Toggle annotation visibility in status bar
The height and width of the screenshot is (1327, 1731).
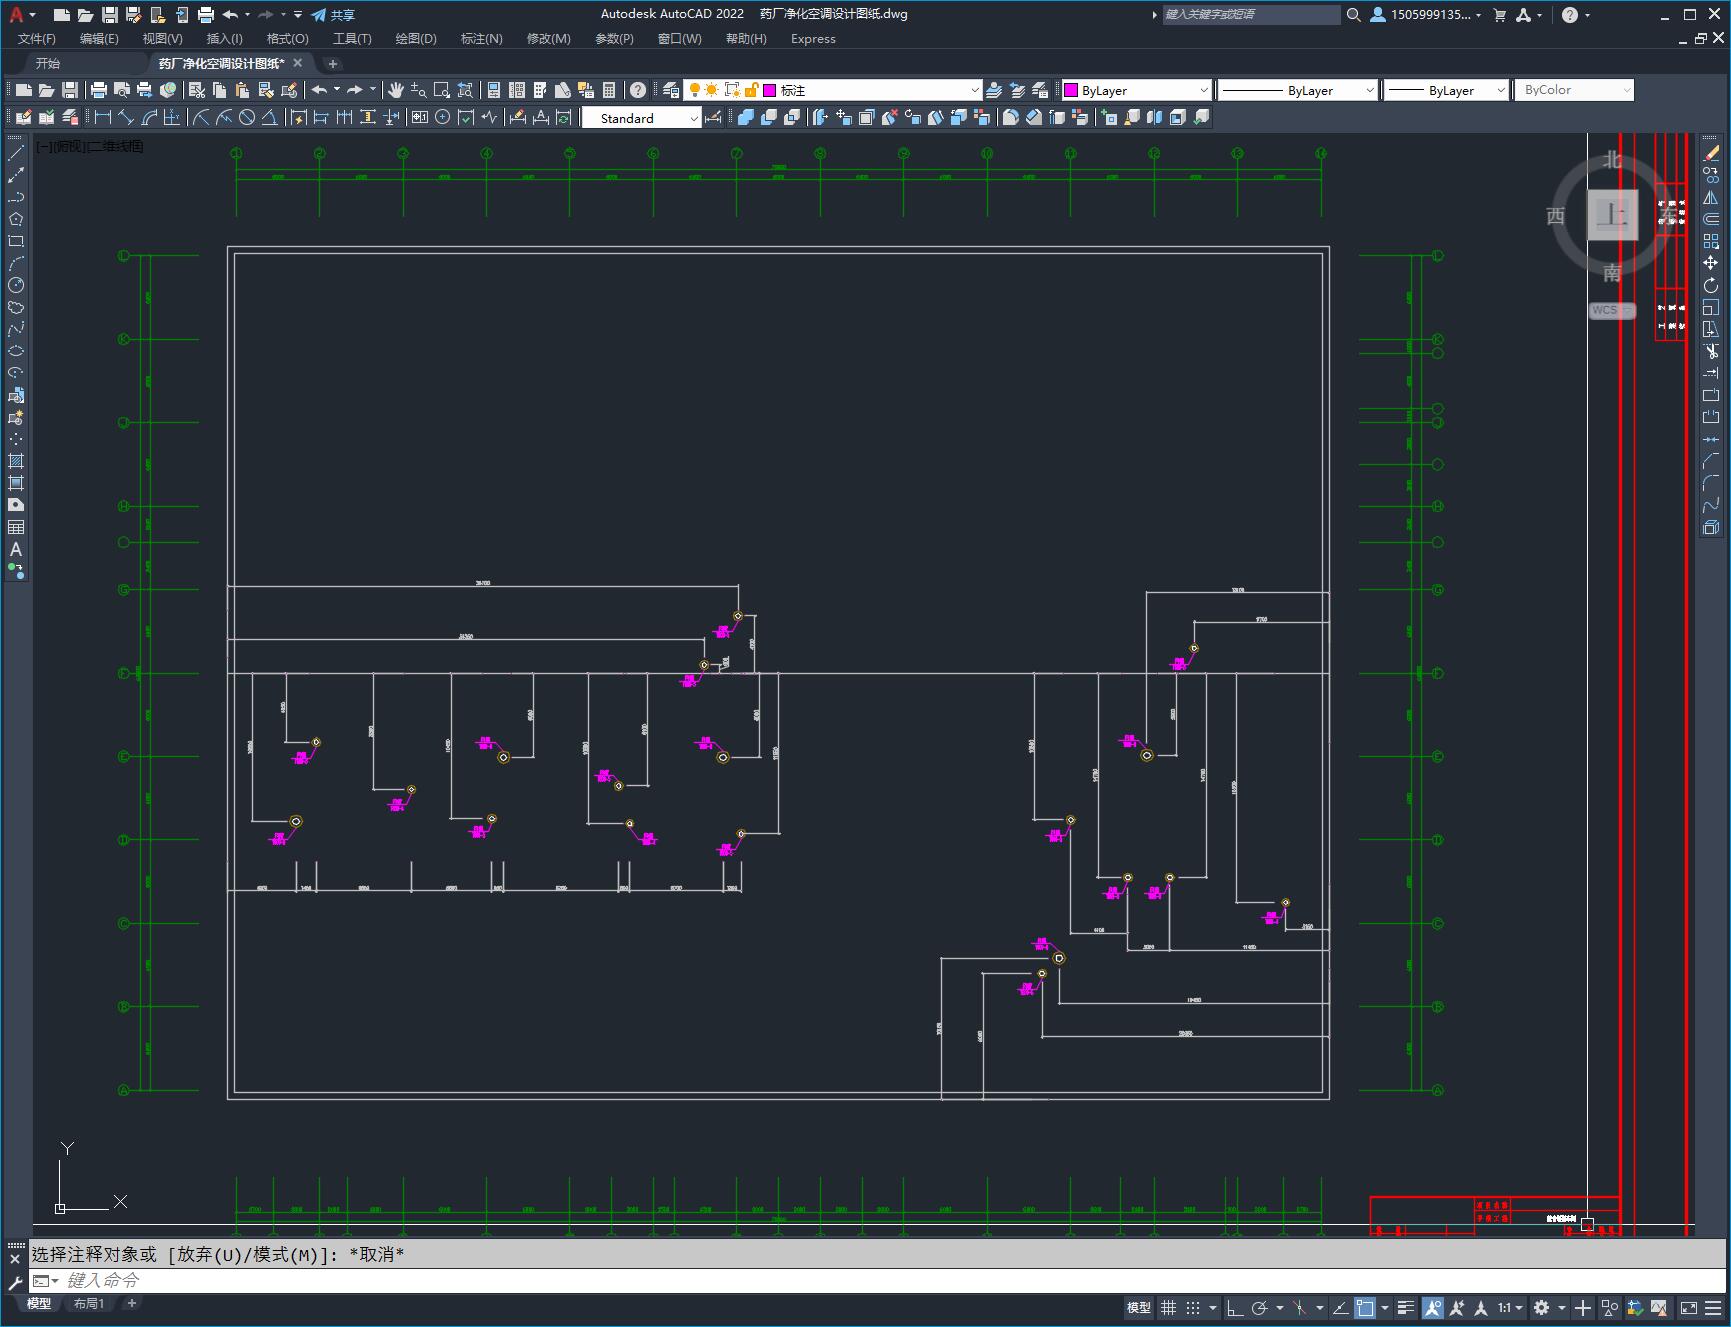click(1433, 1307)
